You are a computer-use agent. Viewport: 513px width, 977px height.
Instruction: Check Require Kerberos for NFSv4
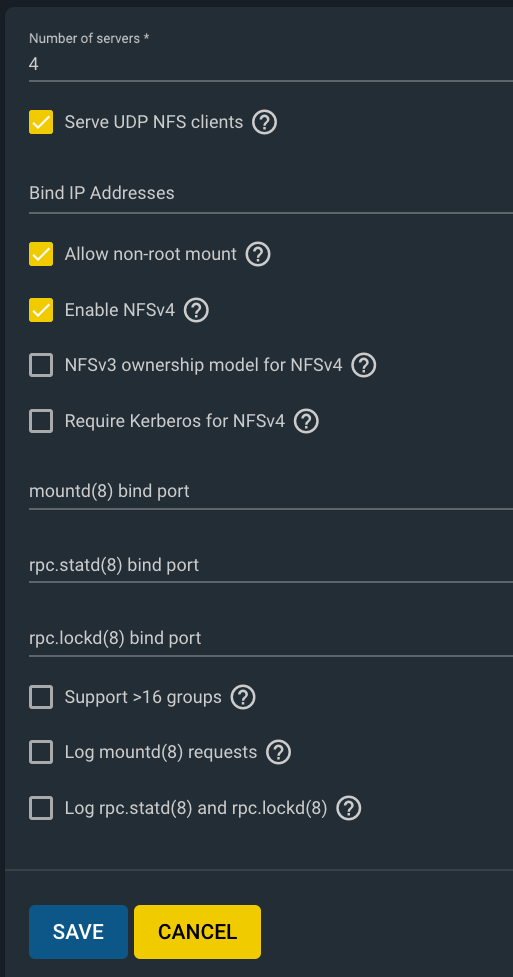click(41, 421)
